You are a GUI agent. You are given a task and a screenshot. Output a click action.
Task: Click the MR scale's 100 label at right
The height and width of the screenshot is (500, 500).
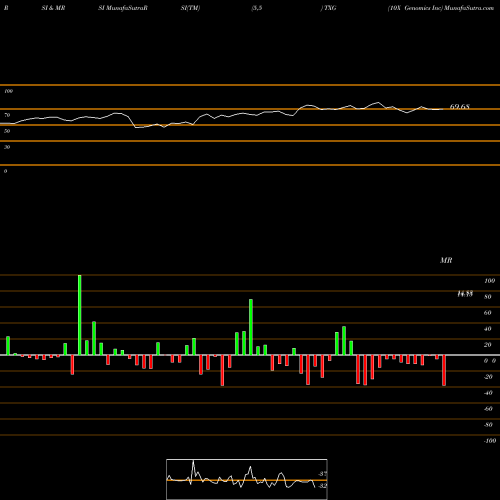pos(489,281)
